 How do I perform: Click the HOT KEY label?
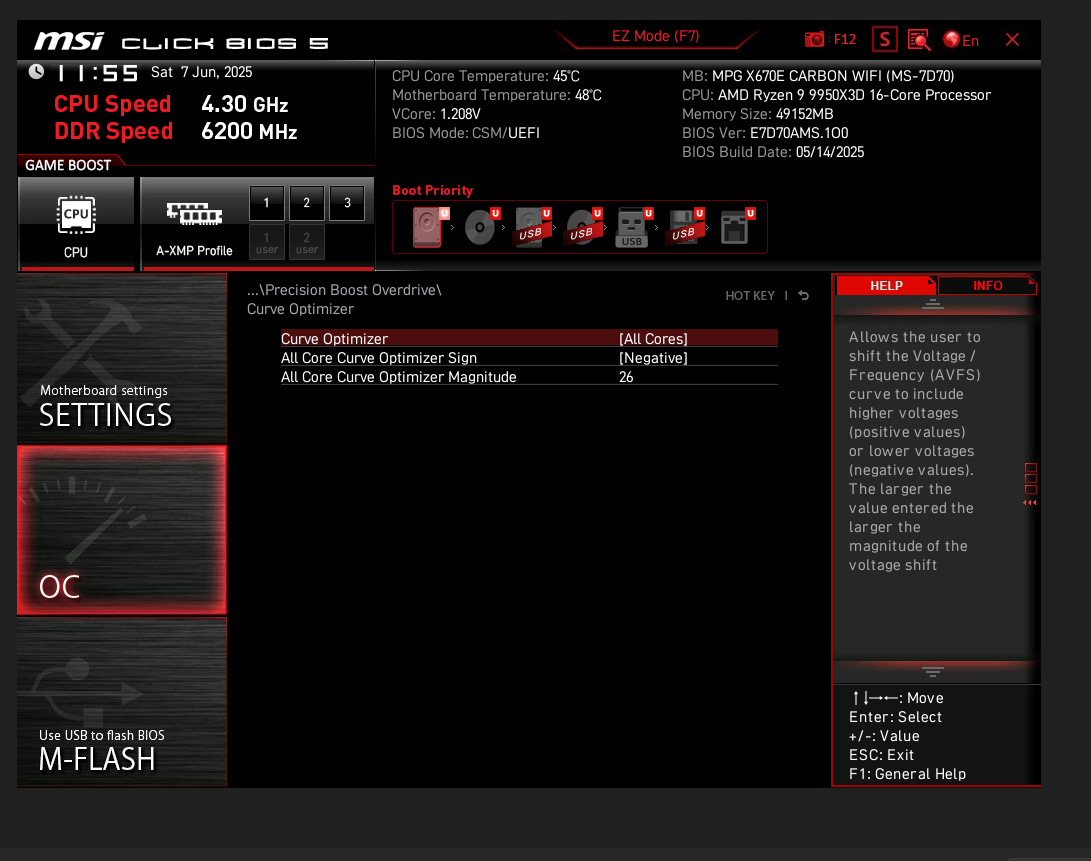coord(749,296)
